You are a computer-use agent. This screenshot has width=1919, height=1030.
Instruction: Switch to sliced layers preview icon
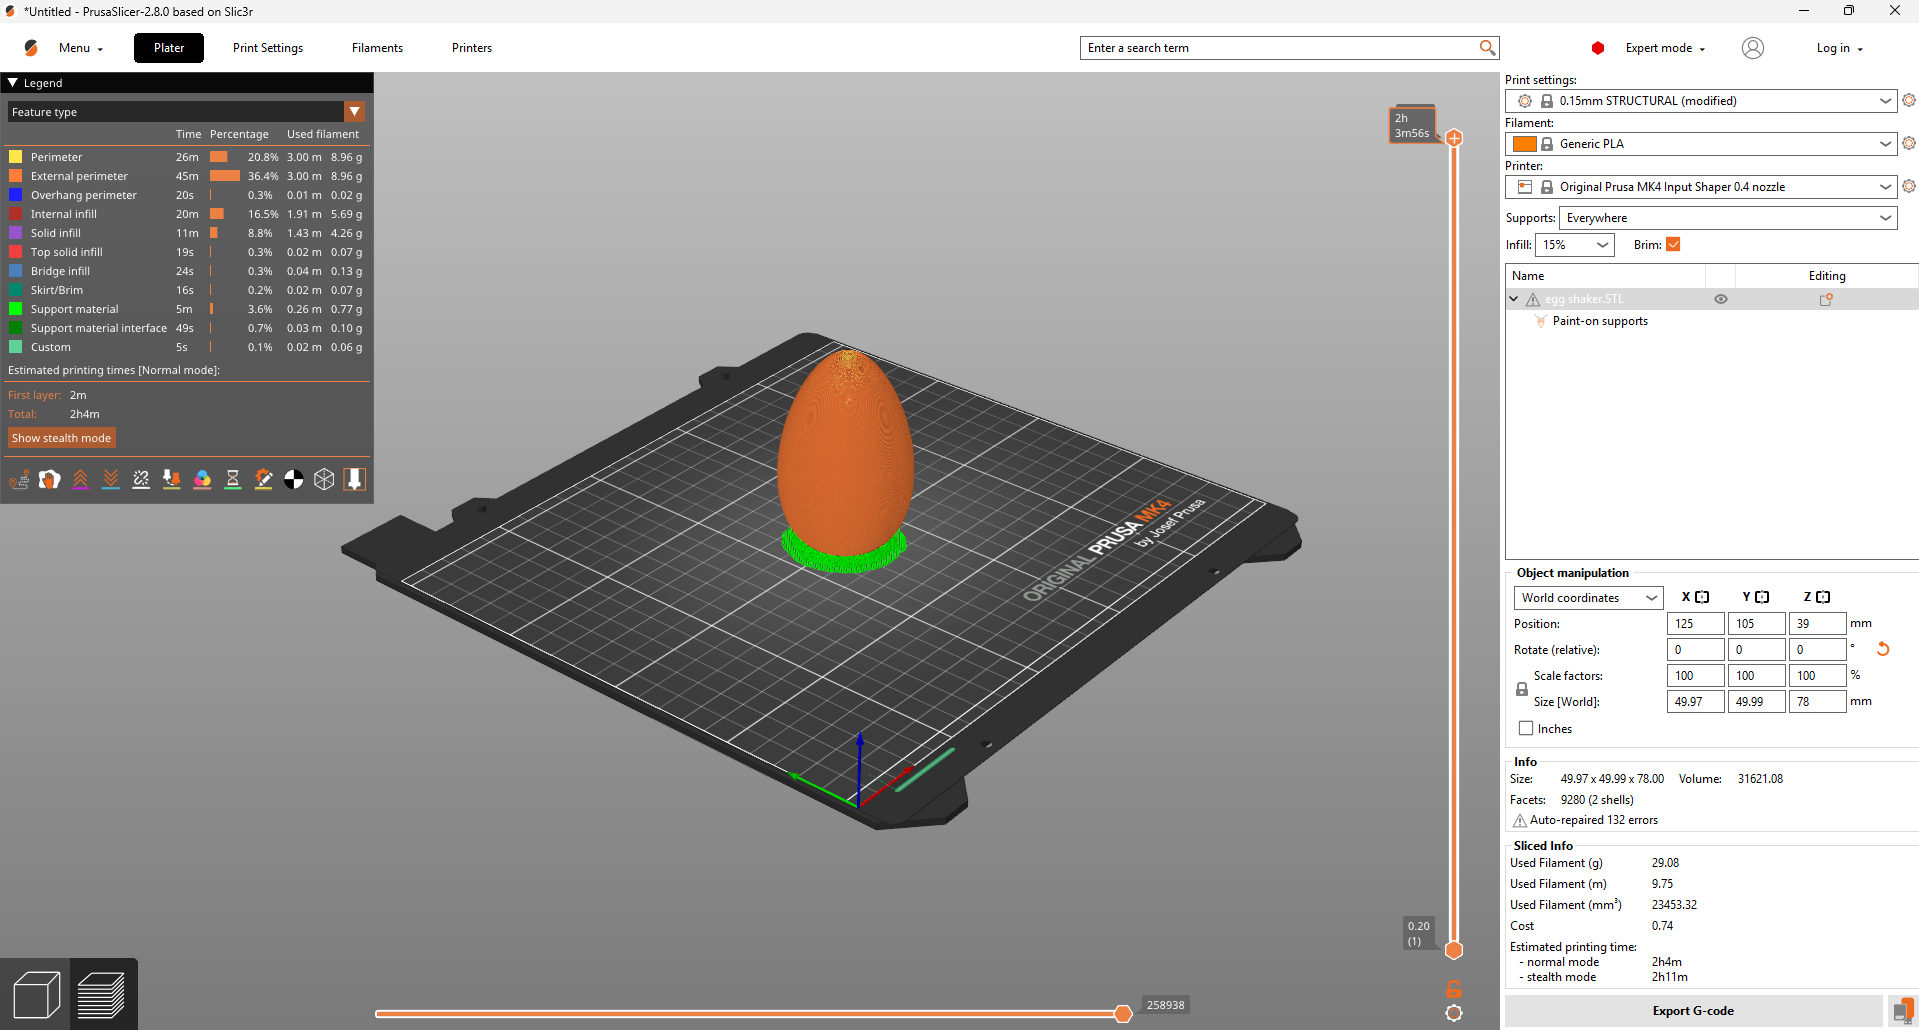click(101, 995)
